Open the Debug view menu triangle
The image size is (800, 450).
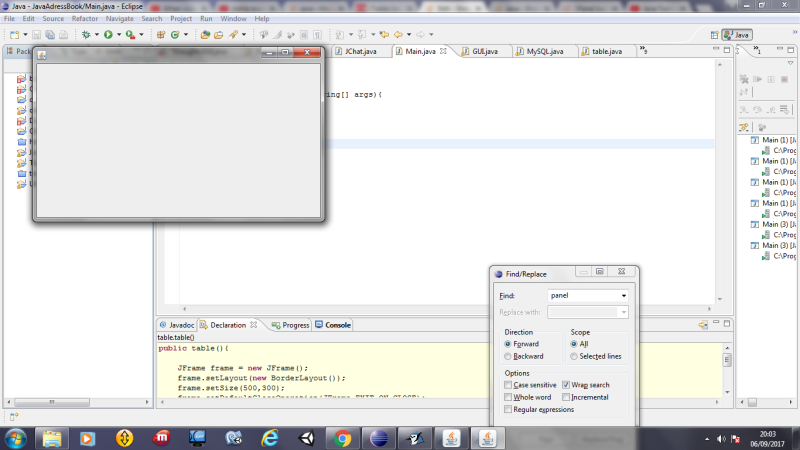(x=790, y=63)
